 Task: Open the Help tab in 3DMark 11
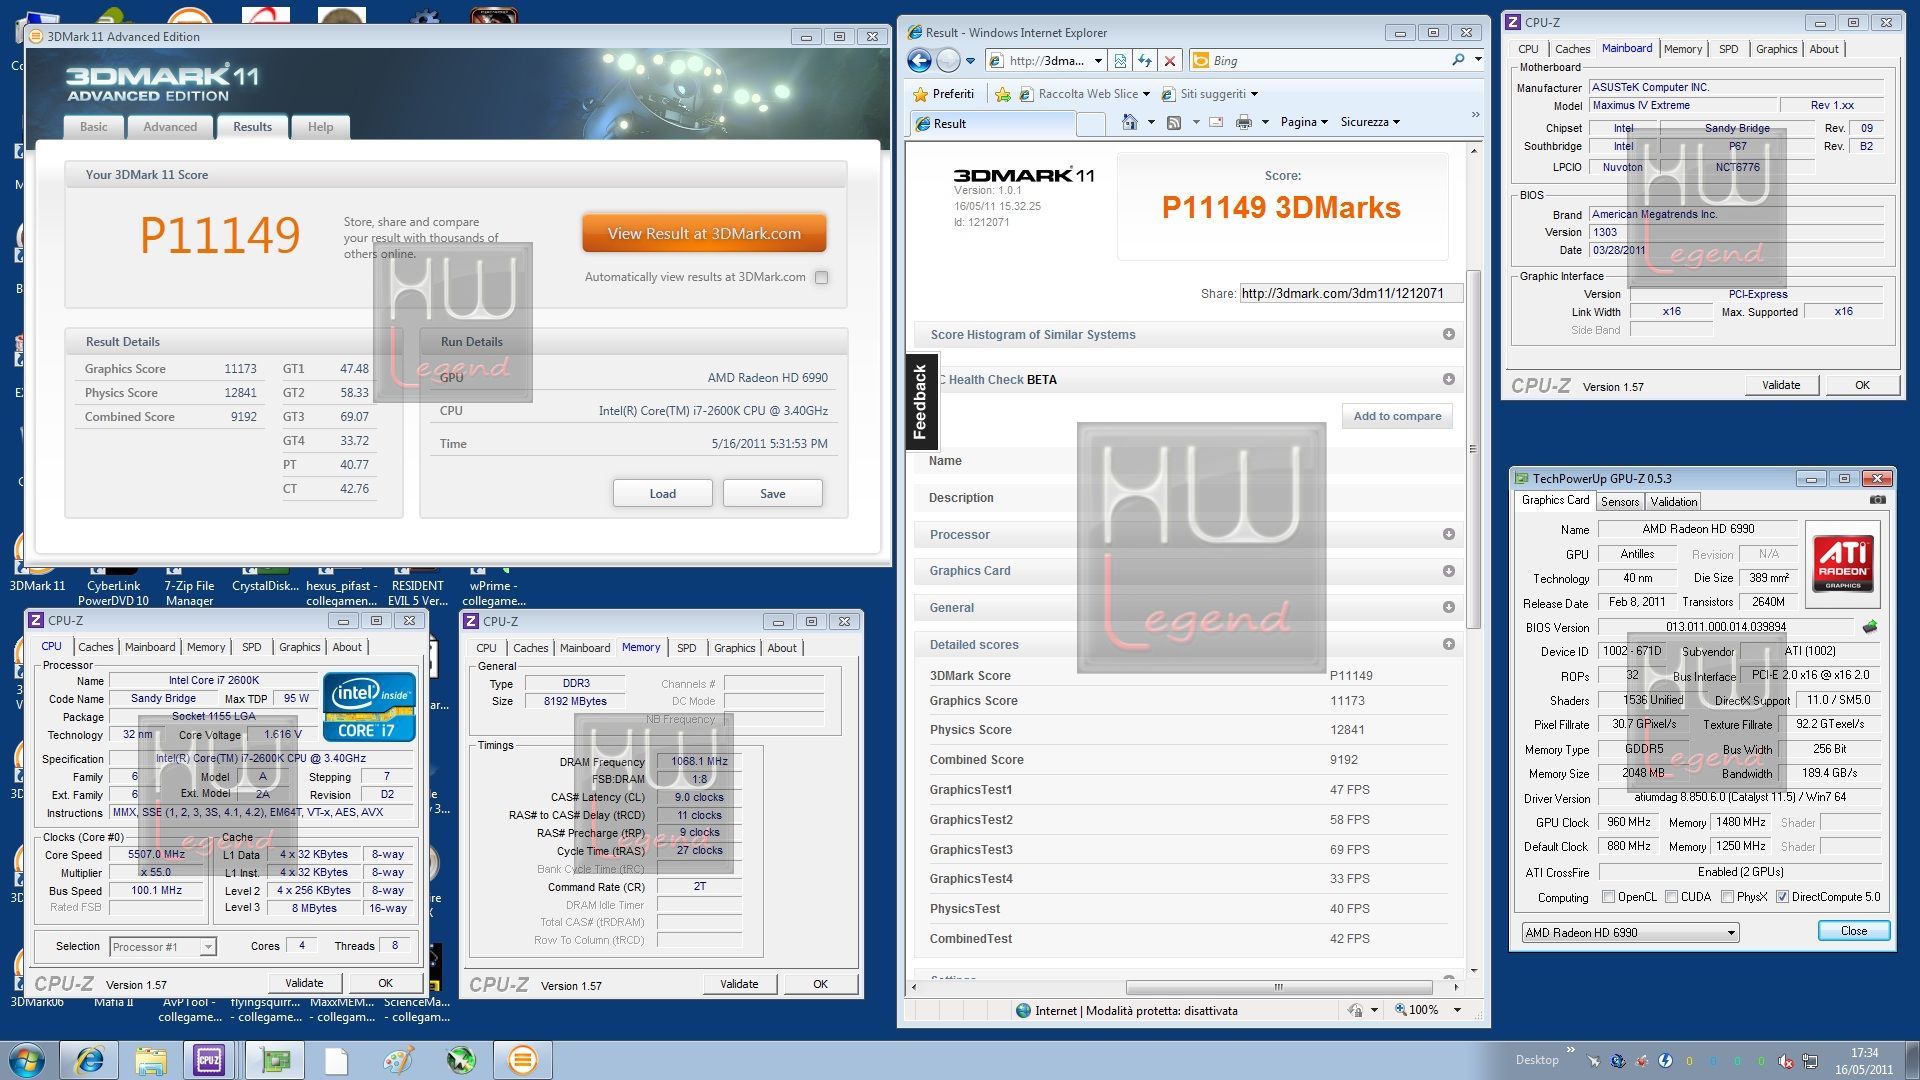(x=320, y=127)
